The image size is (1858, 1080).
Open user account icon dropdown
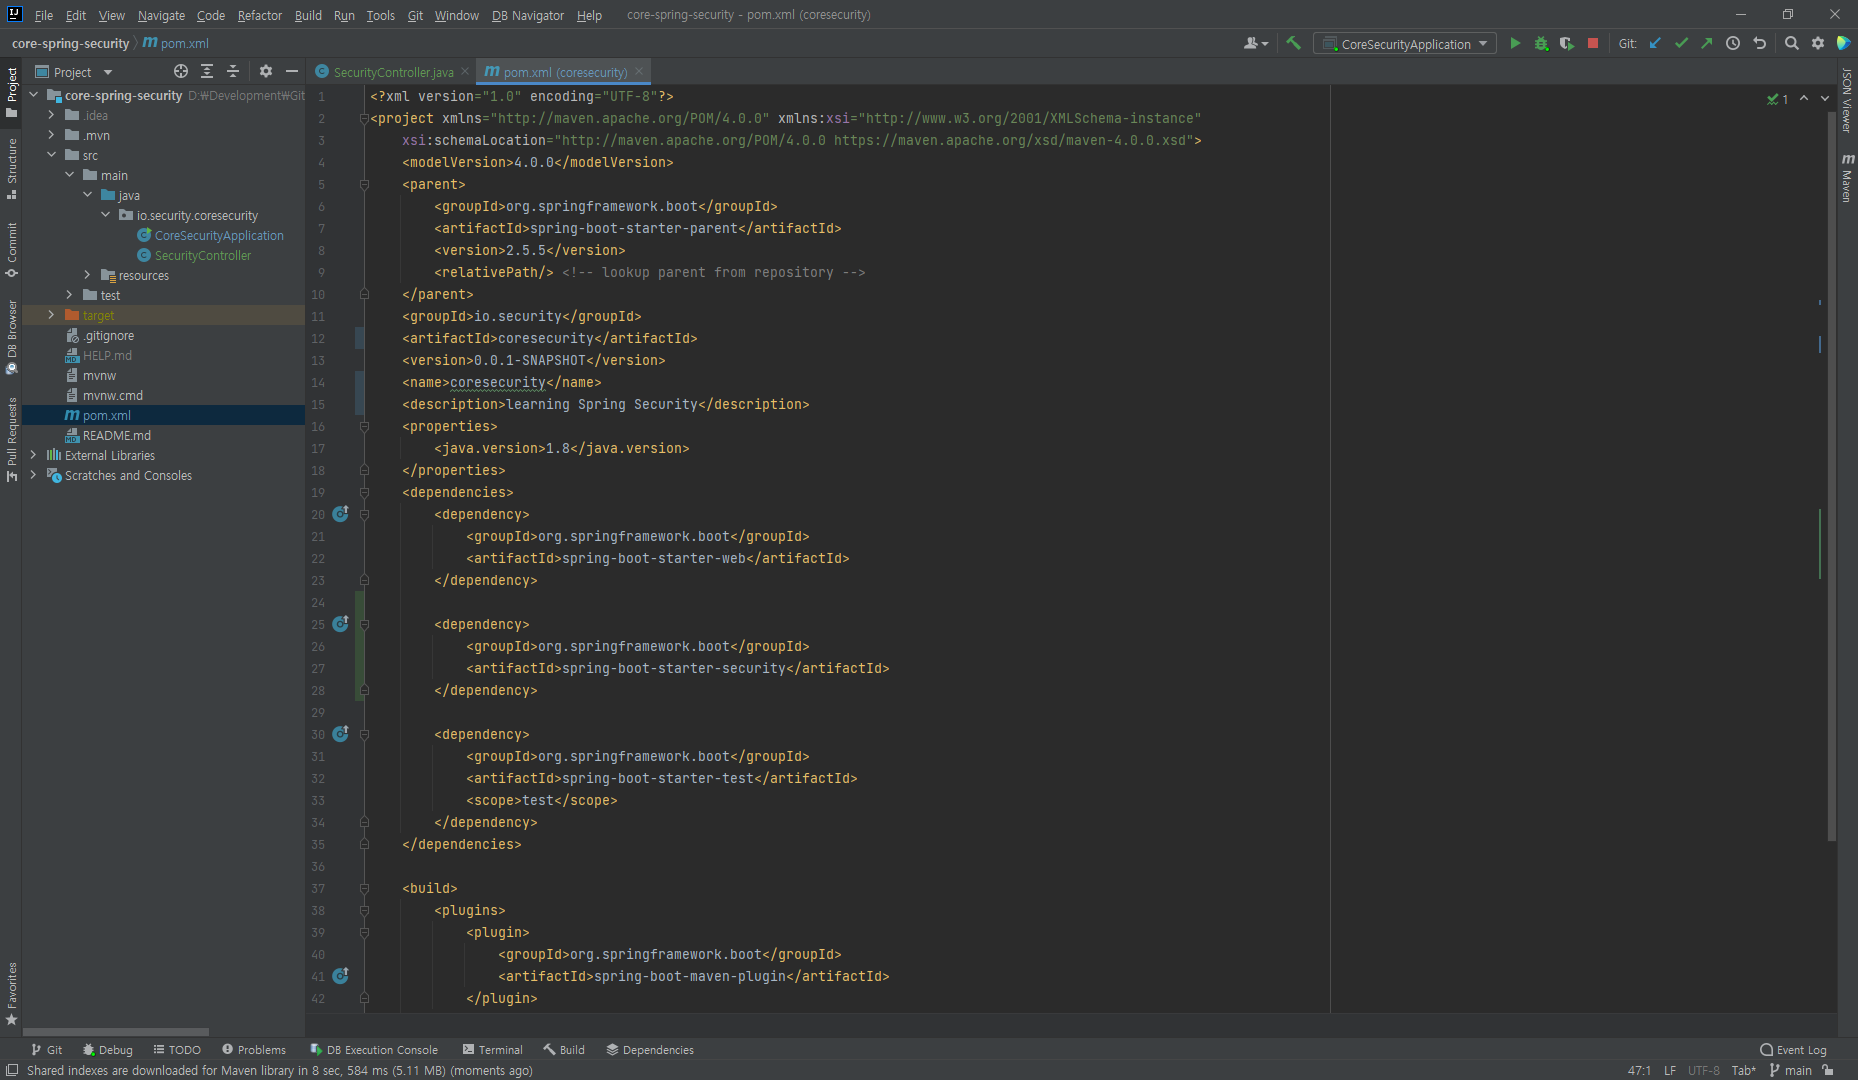tap(1256, 43)
